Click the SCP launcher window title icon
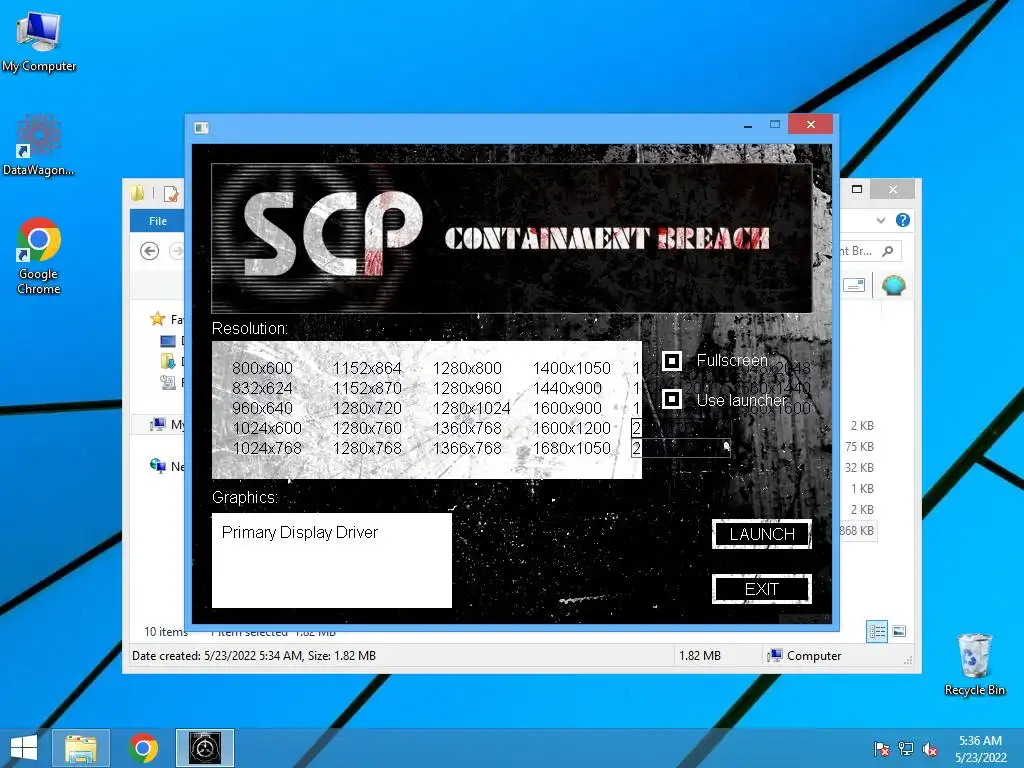Screen dimensions: 1024x768 tap(201, 127)
